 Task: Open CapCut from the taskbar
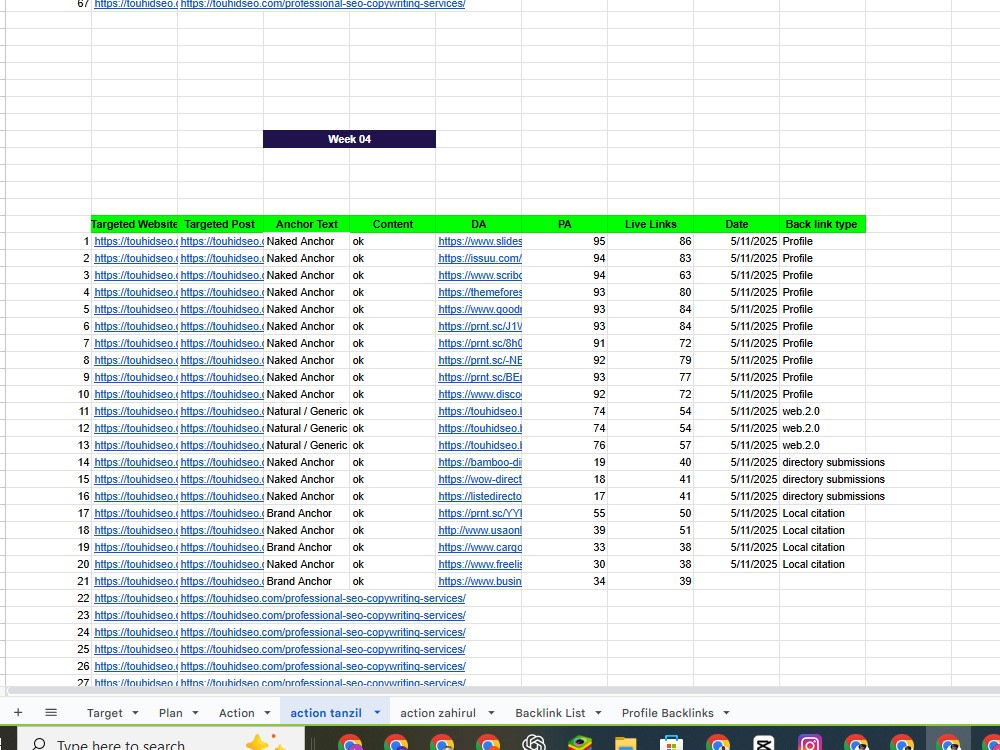[x=763, y=743]
